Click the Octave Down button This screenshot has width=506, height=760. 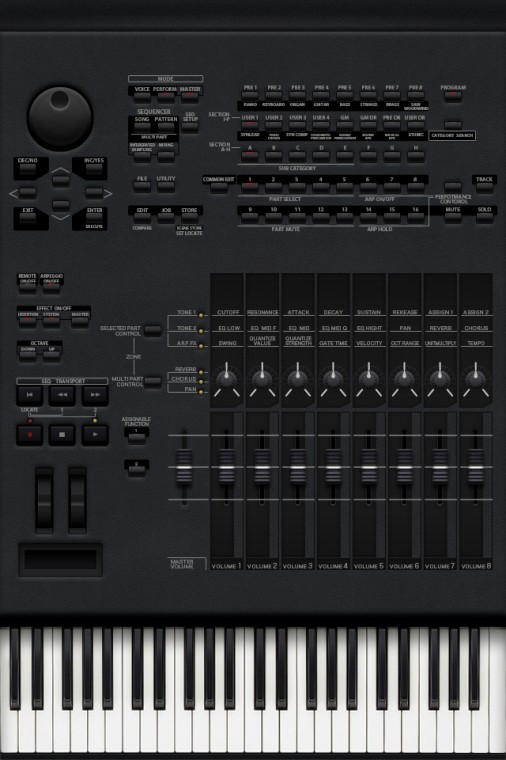tap(28, 356)
